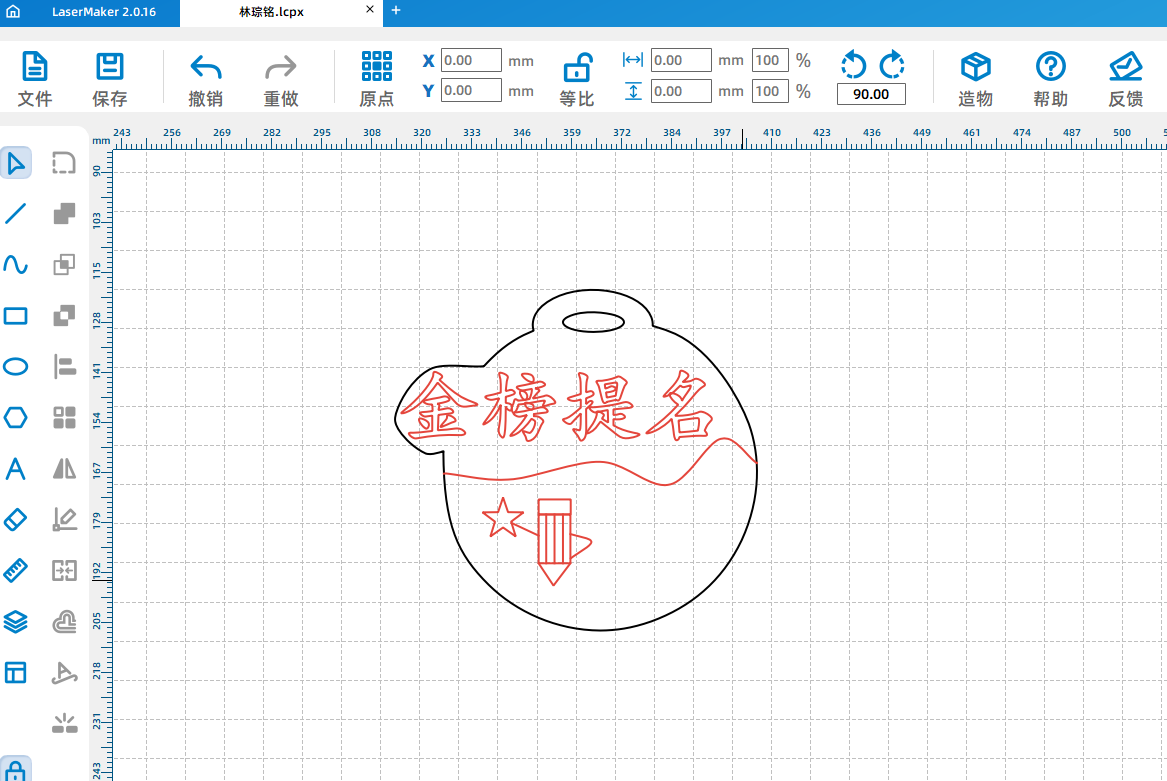
Task: Click the rotation angle field showing 90.00
Action: coord(871,95)
